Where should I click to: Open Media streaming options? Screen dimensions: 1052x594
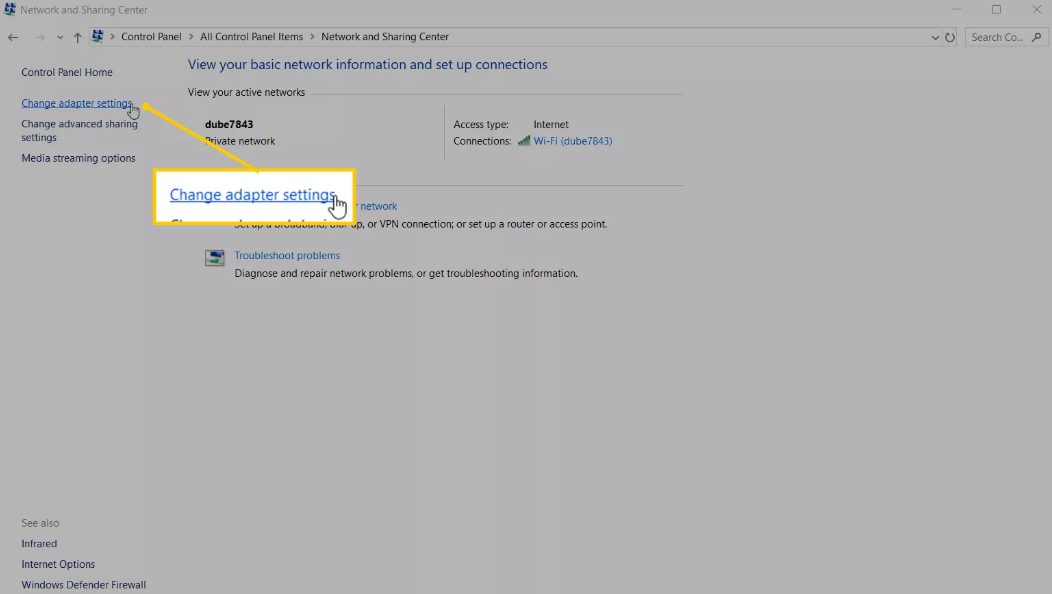[x=78, y=158]
